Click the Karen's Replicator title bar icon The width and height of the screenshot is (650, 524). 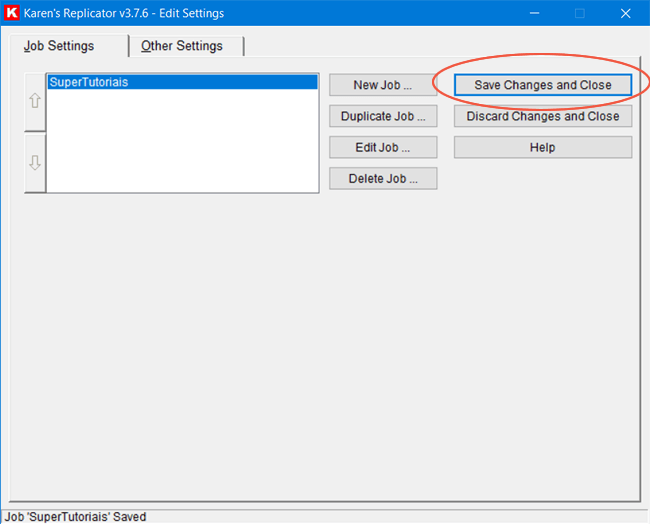[13, 14]
